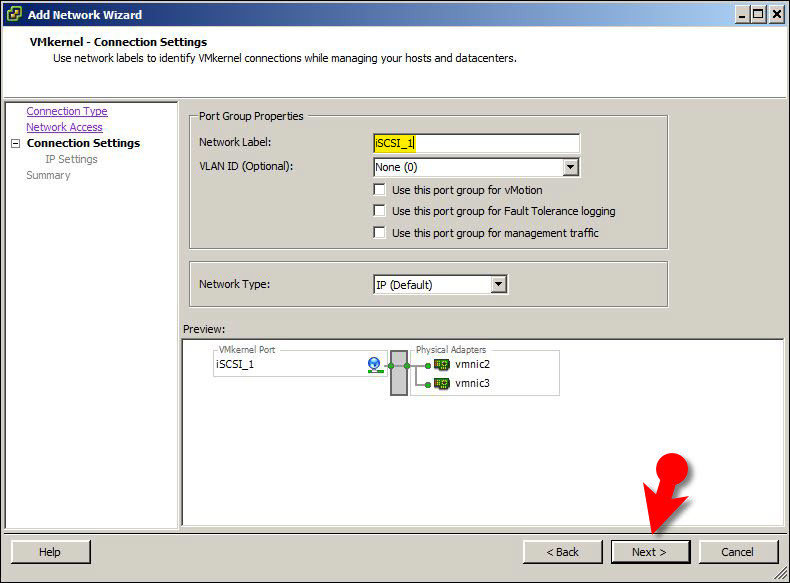Enable vMotion for this port group

coord(379,189)
